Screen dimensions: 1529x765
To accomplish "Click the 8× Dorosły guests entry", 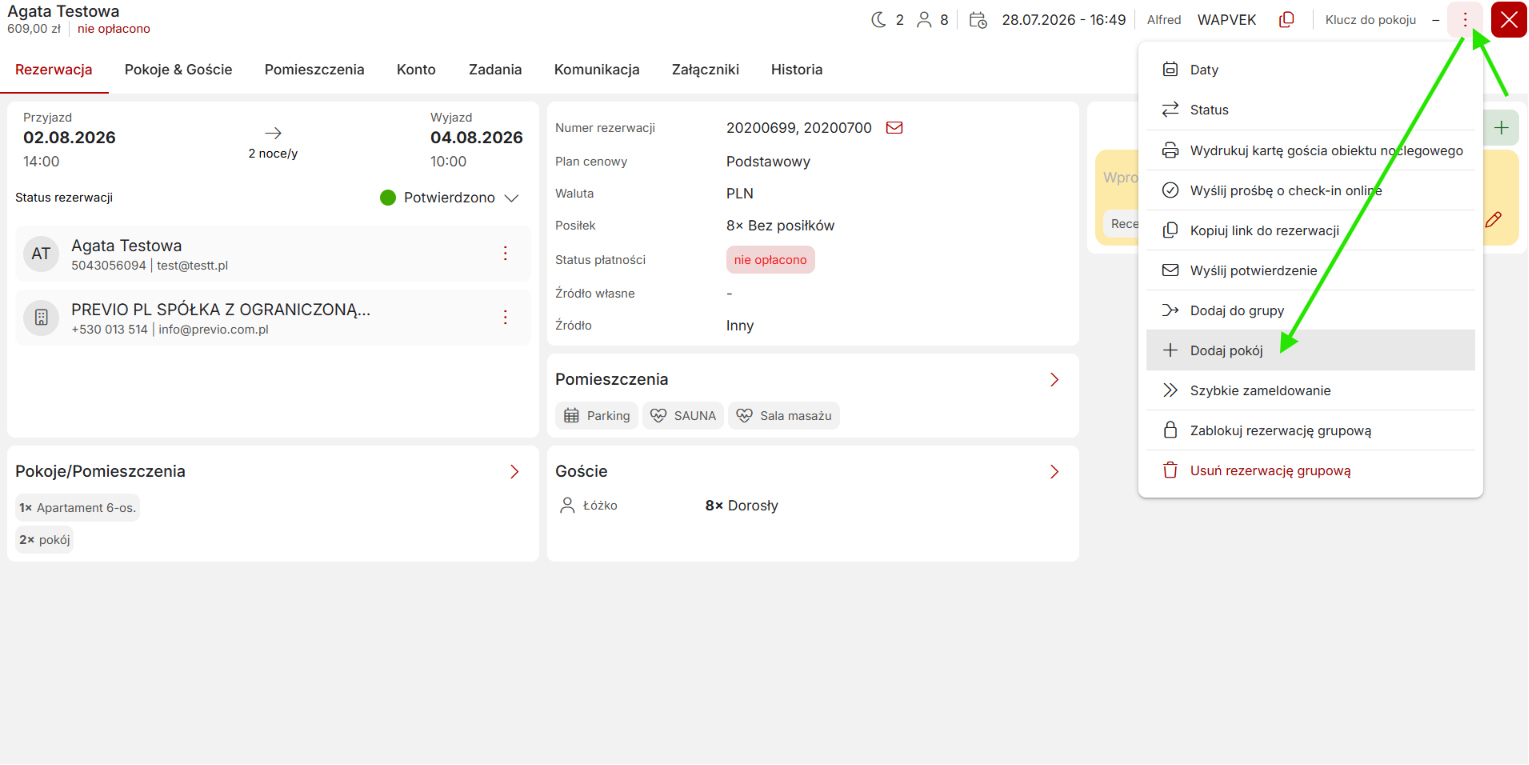I will point(741,506).
